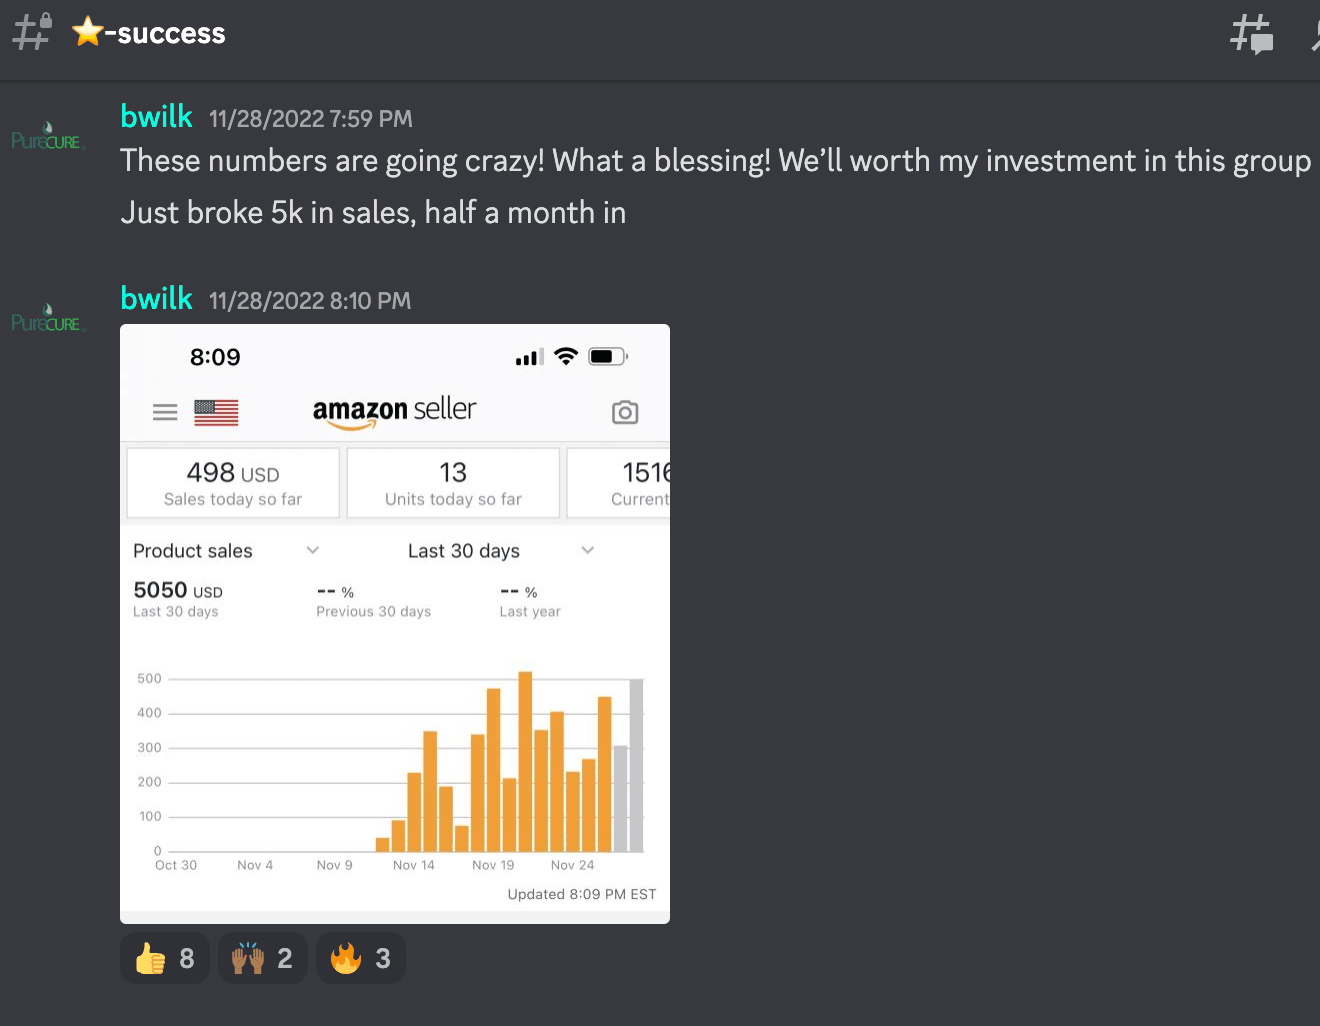
Task: Open the star-success channel title
Action: pos(150,33)
